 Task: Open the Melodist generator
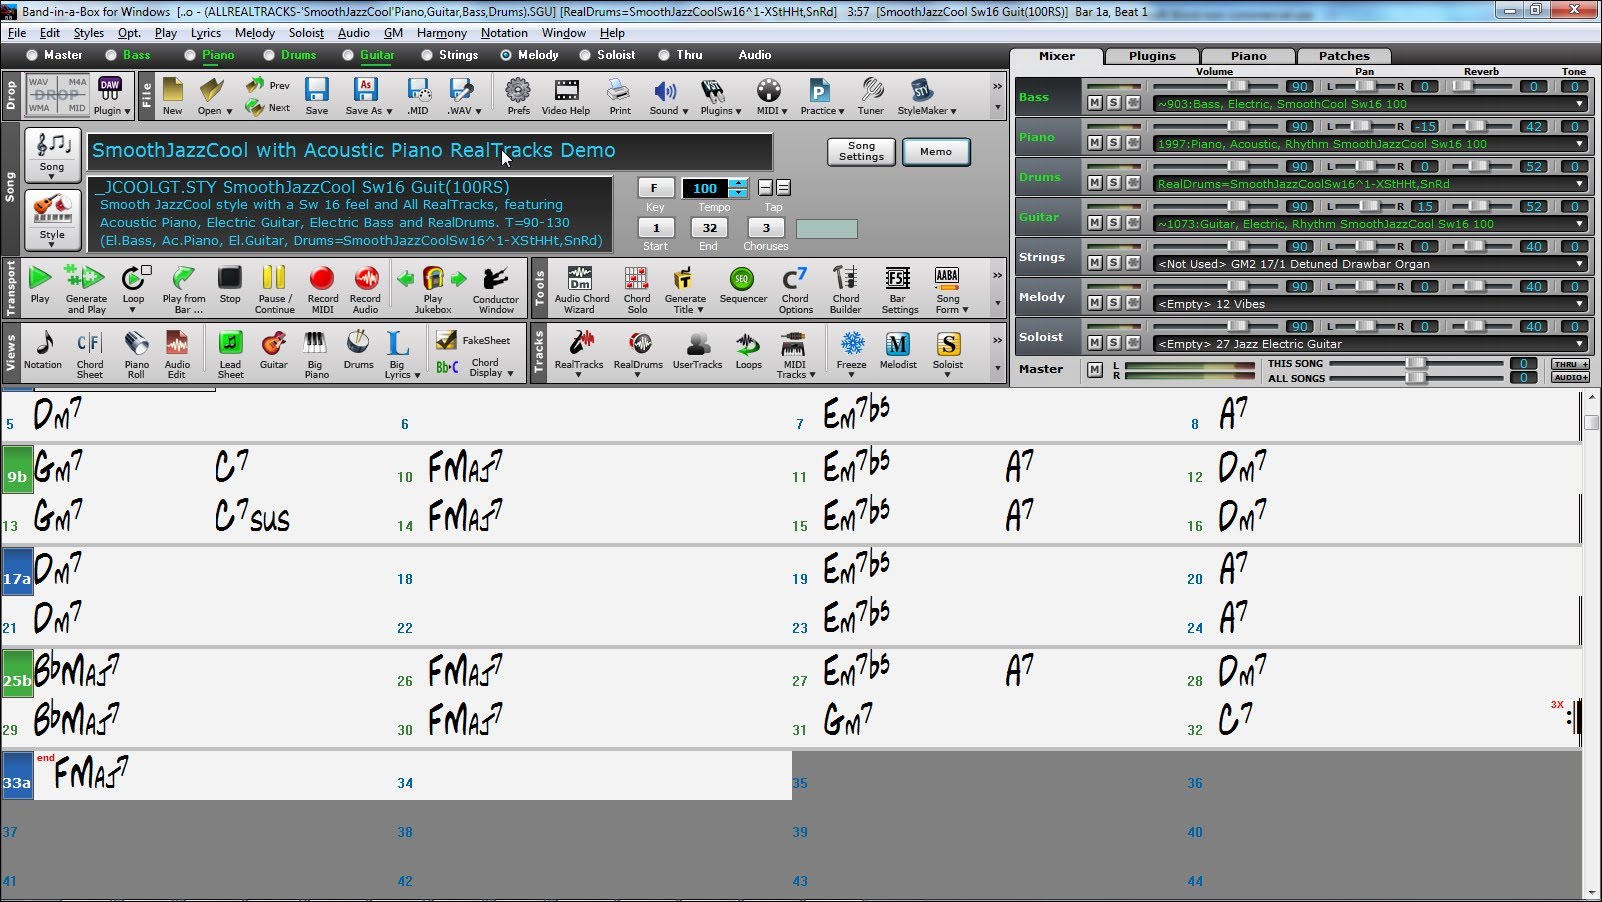897,354
